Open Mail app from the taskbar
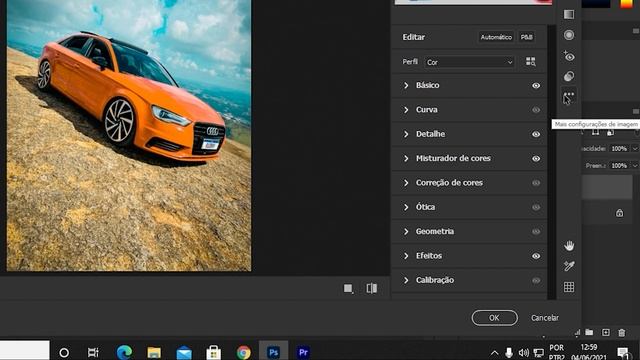 click(x=184, y=352)
